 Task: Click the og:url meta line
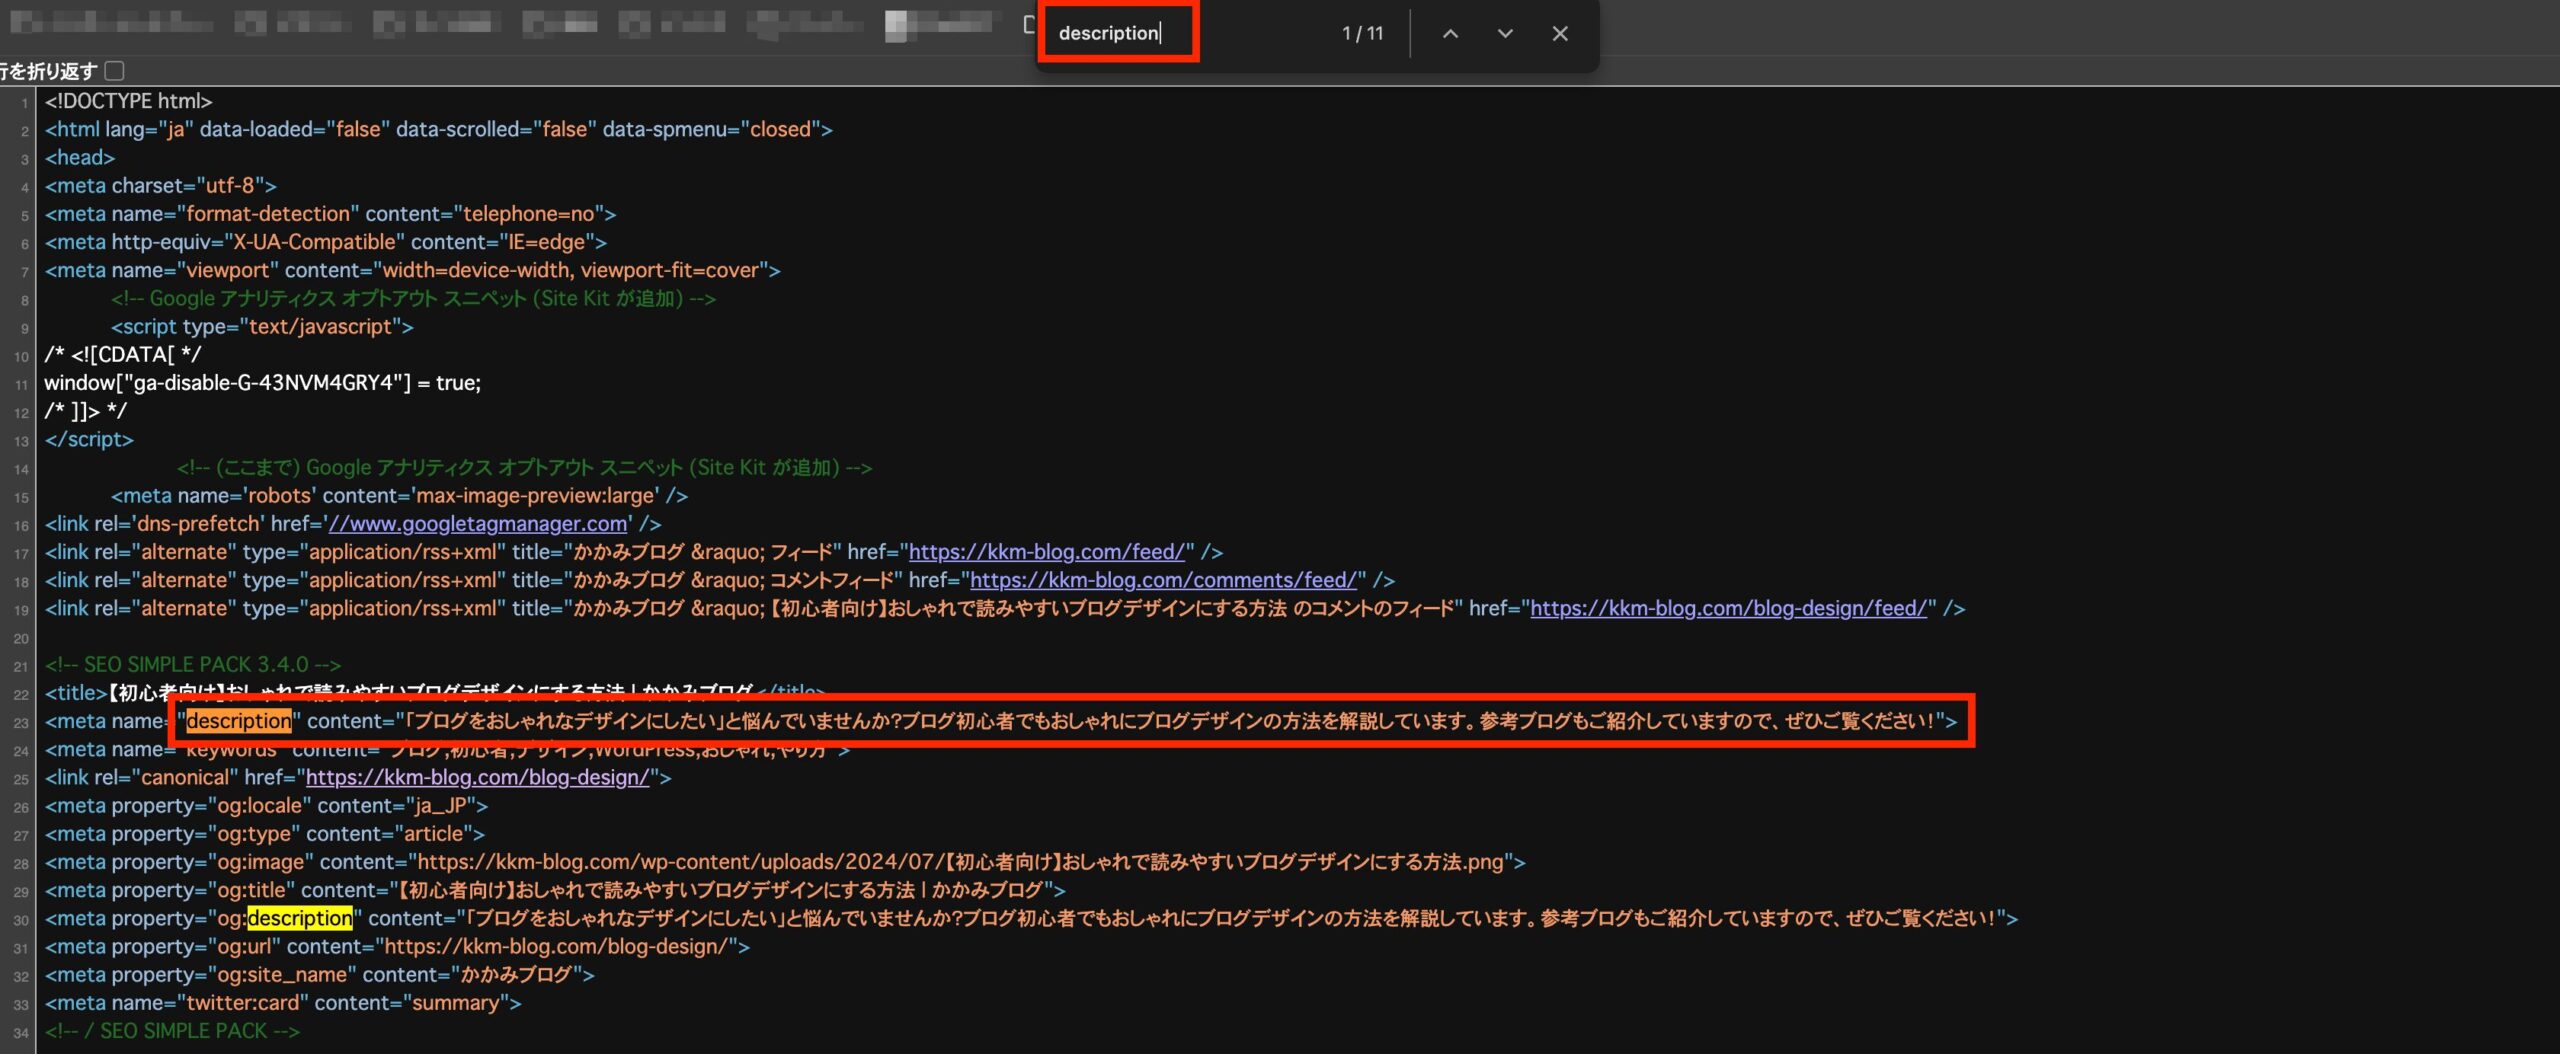pos(397,946)
